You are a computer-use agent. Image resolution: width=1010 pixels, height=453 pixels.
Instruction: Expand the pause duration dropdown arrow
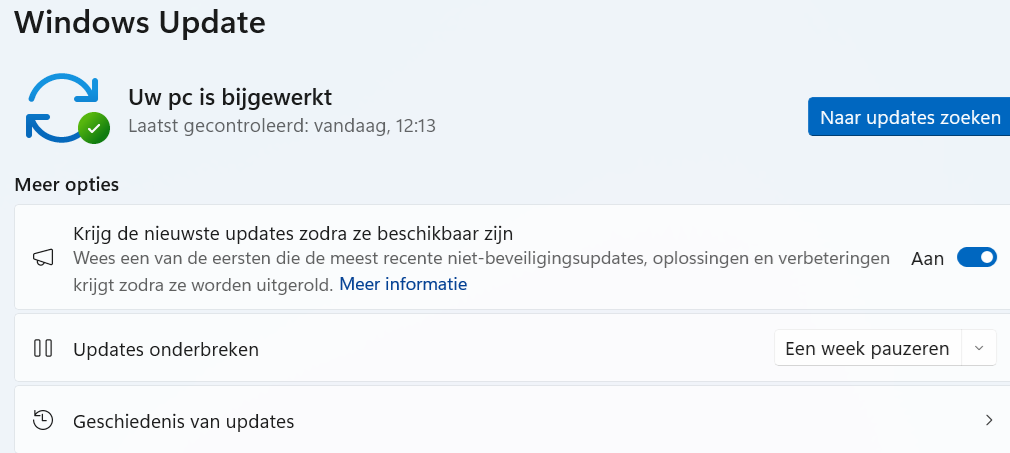click(979, 349)
